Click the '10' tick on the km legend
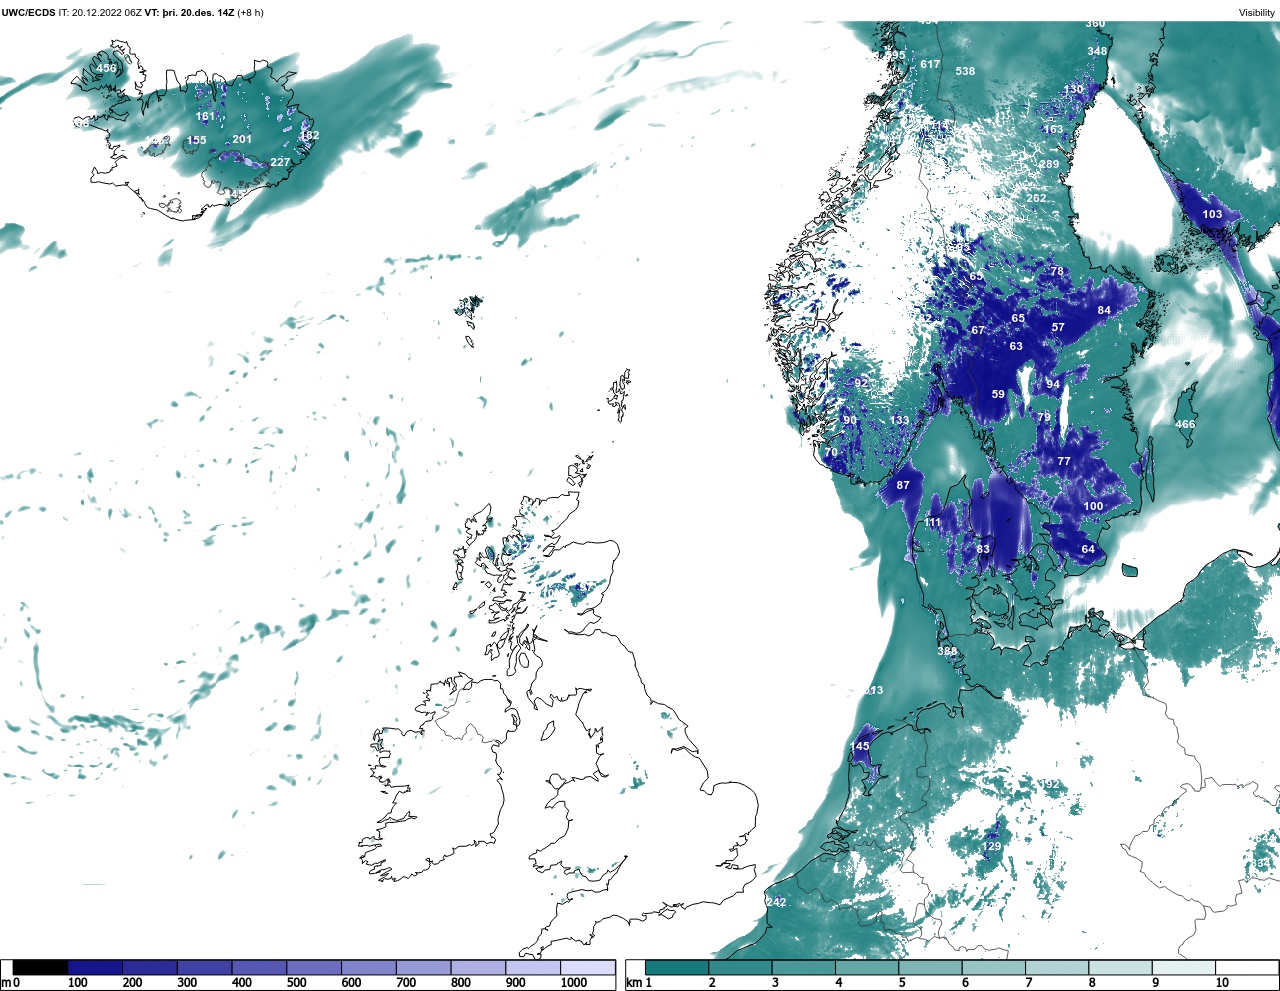Viewport: 1280px width, 991px height. 1222,983
